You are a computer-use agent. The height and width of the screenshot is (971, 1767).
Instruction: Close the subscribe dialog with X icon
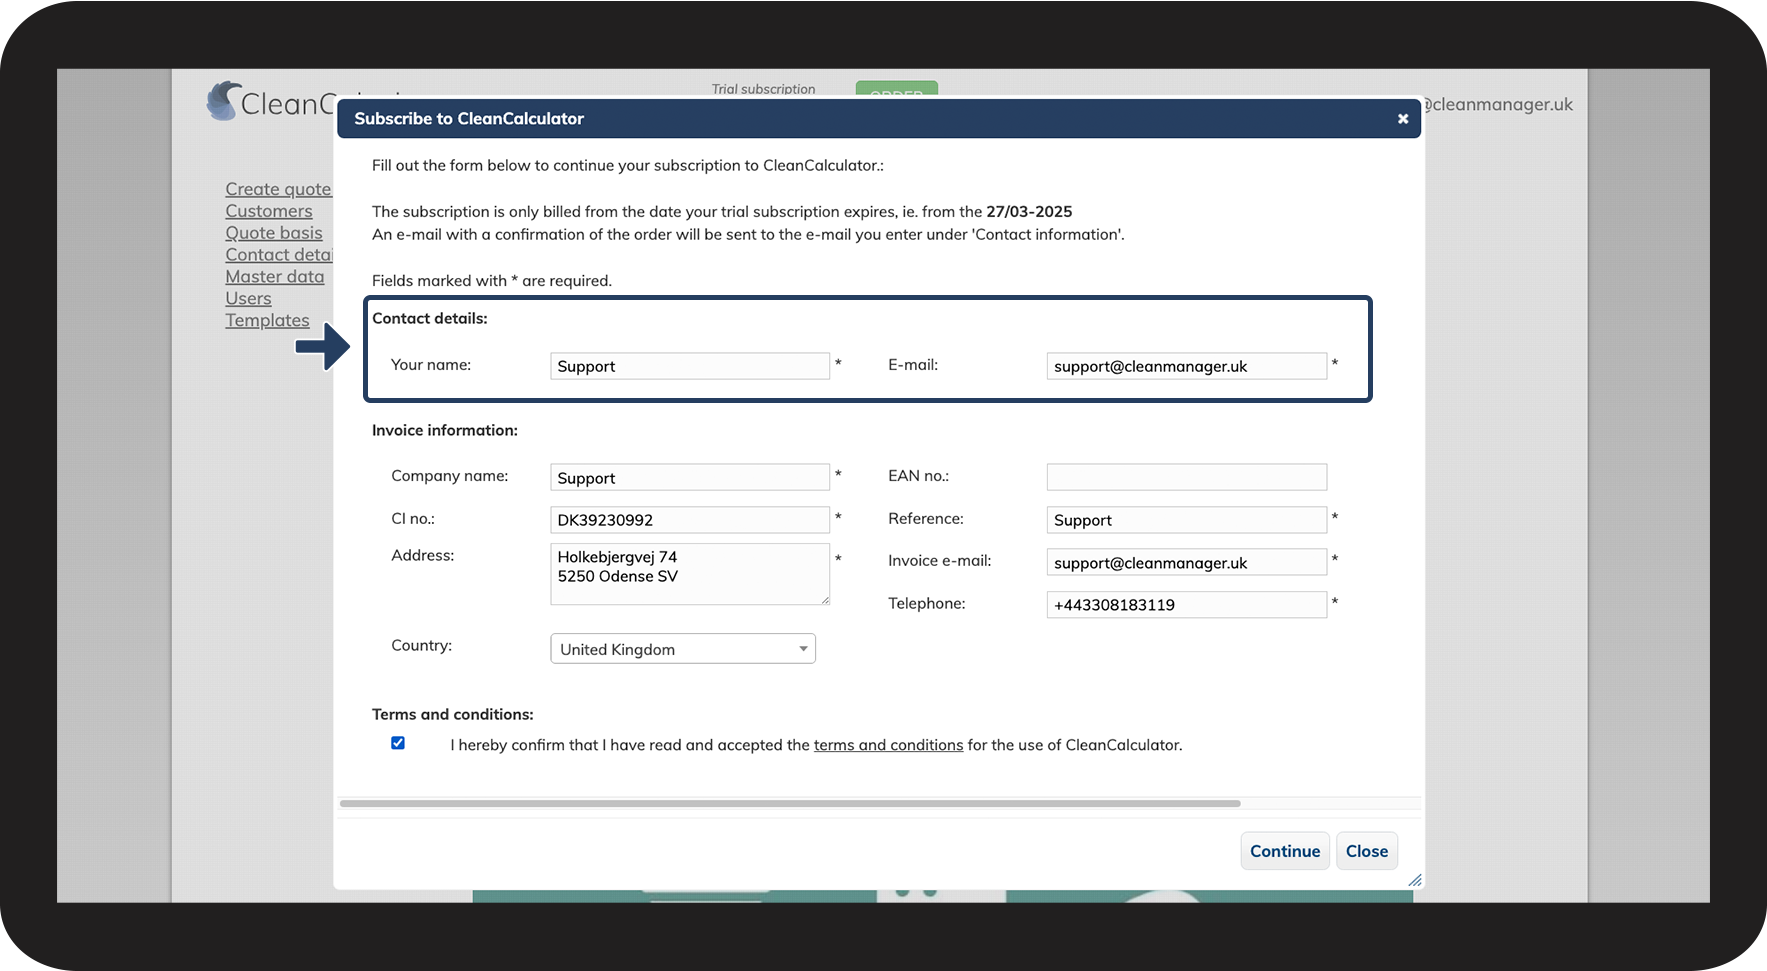tap(1402, 119)
